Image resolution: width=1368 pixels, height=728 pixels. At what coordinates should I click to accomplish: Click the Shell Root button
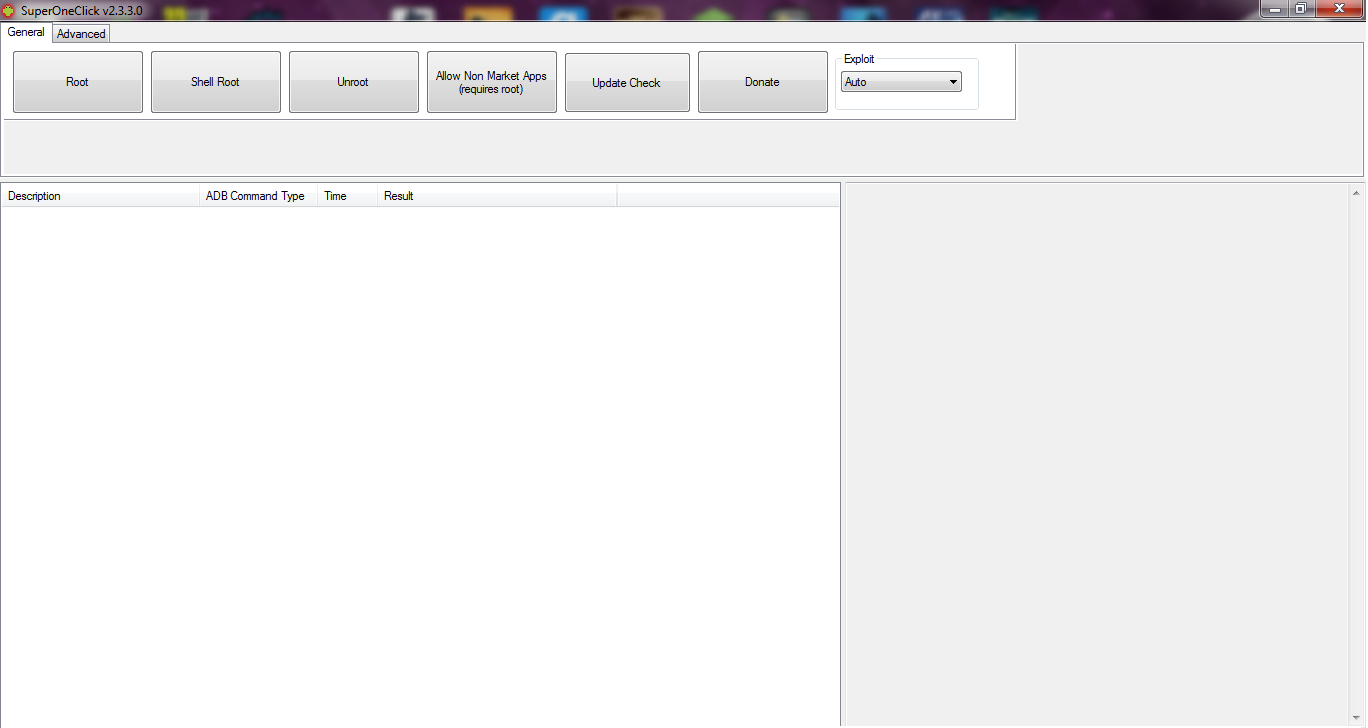[x=215, y=82]
